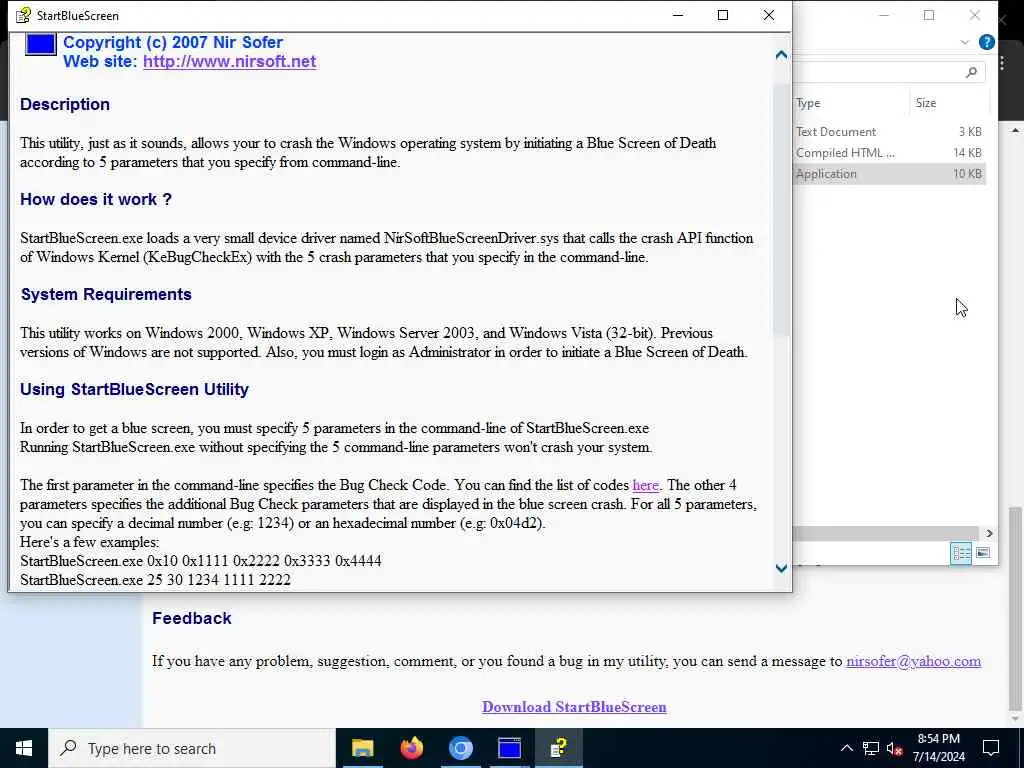Viewport: 1024px width, 768px height.
Task: Click the File Explorer search box
Action: click(x=889, y=72)
